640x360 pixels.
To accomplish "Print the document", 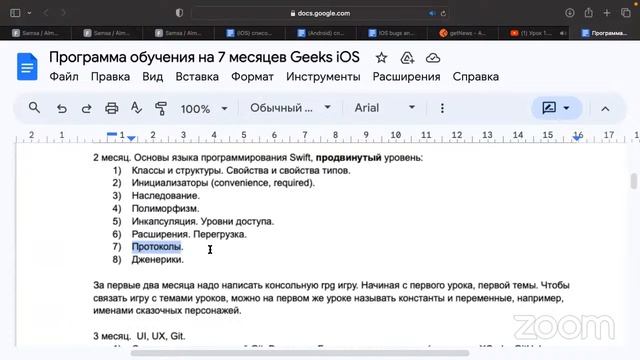I will tap(111, 109).
